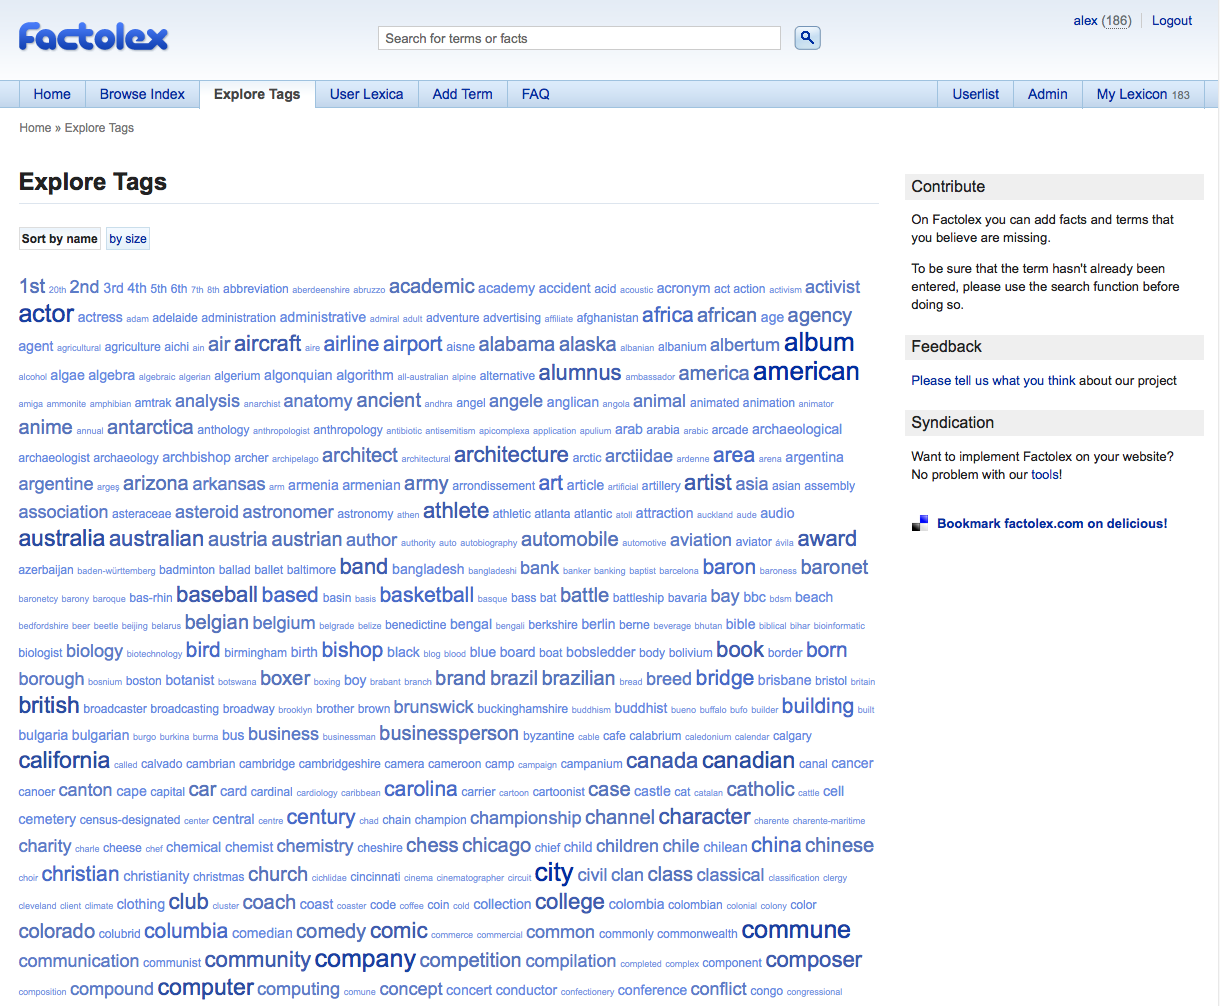Click the Home breadcrumb link
The height and width of the screenshot is (1006, 1220).
click(35, 128)
